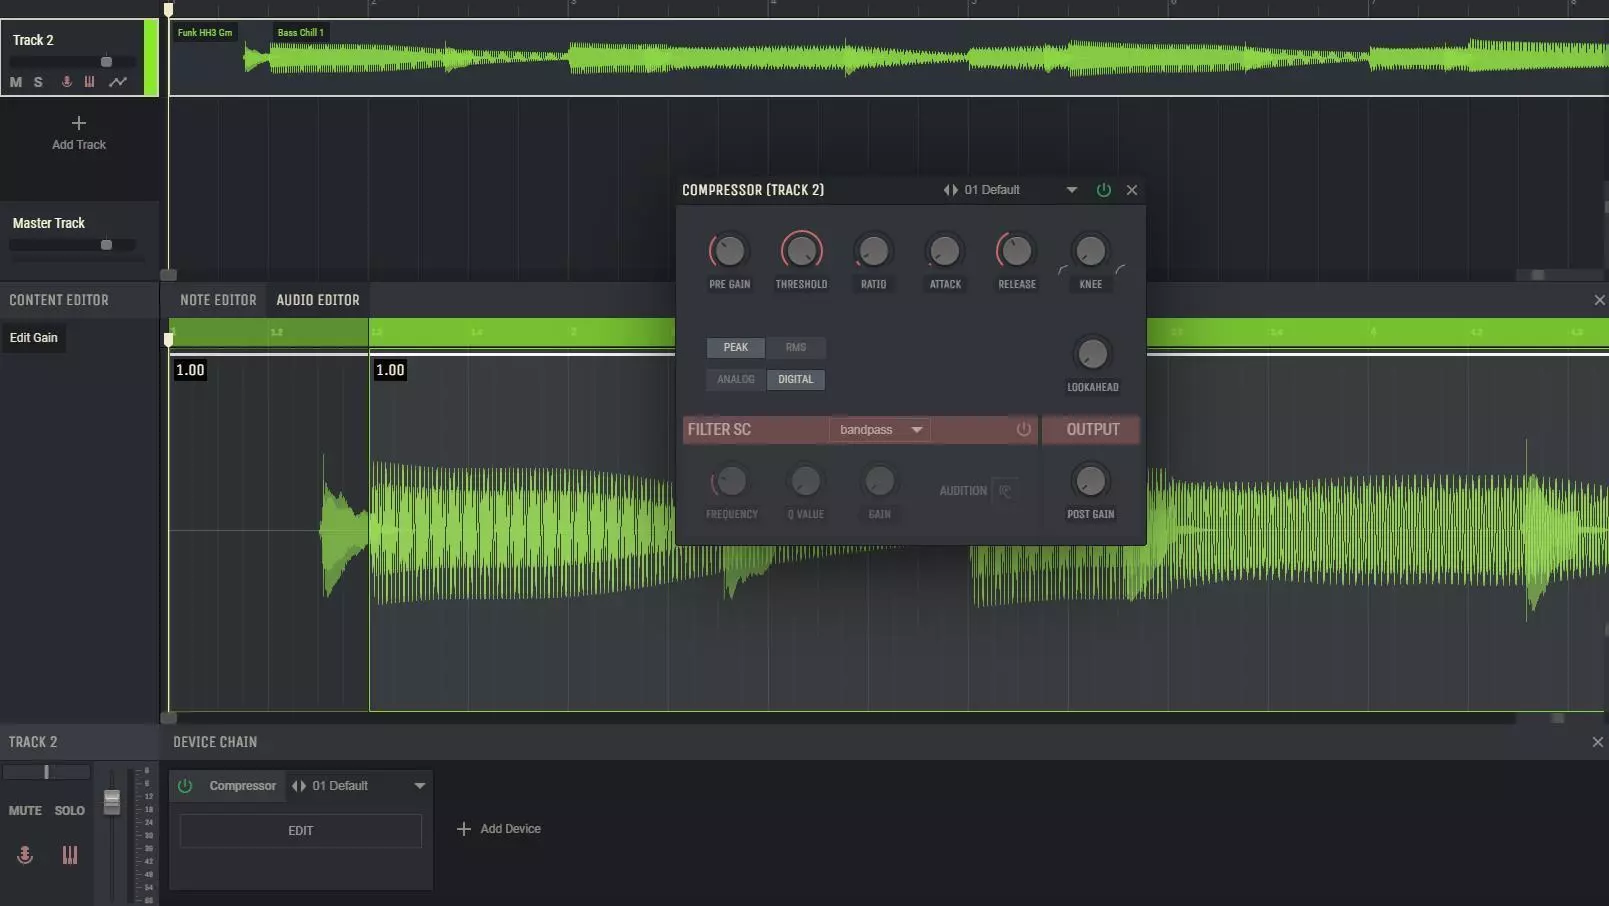Switch to the Note Editor tab

[218, 300]
